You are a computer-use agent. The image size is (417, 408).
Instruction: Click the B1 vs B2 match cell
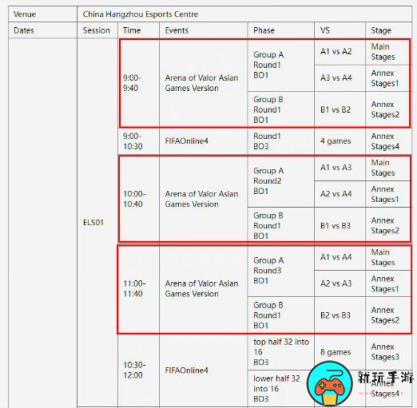click(340, 109)
